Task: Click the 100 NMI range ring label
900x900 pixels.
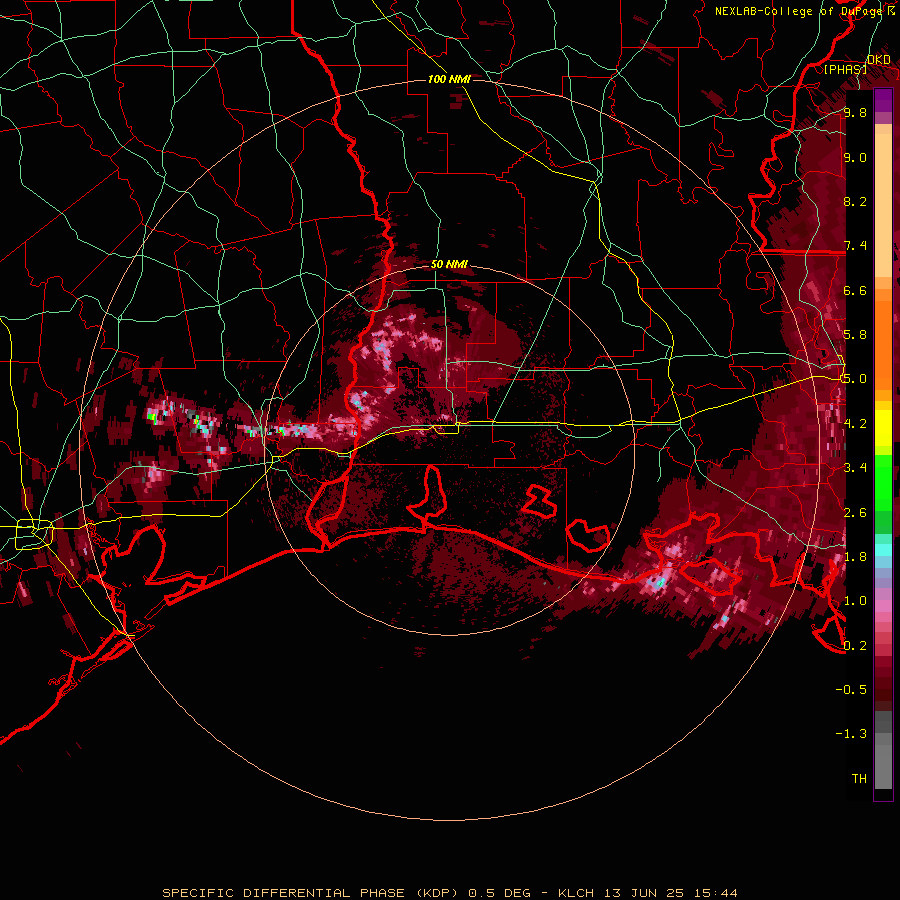Action: tap(449, 79)
